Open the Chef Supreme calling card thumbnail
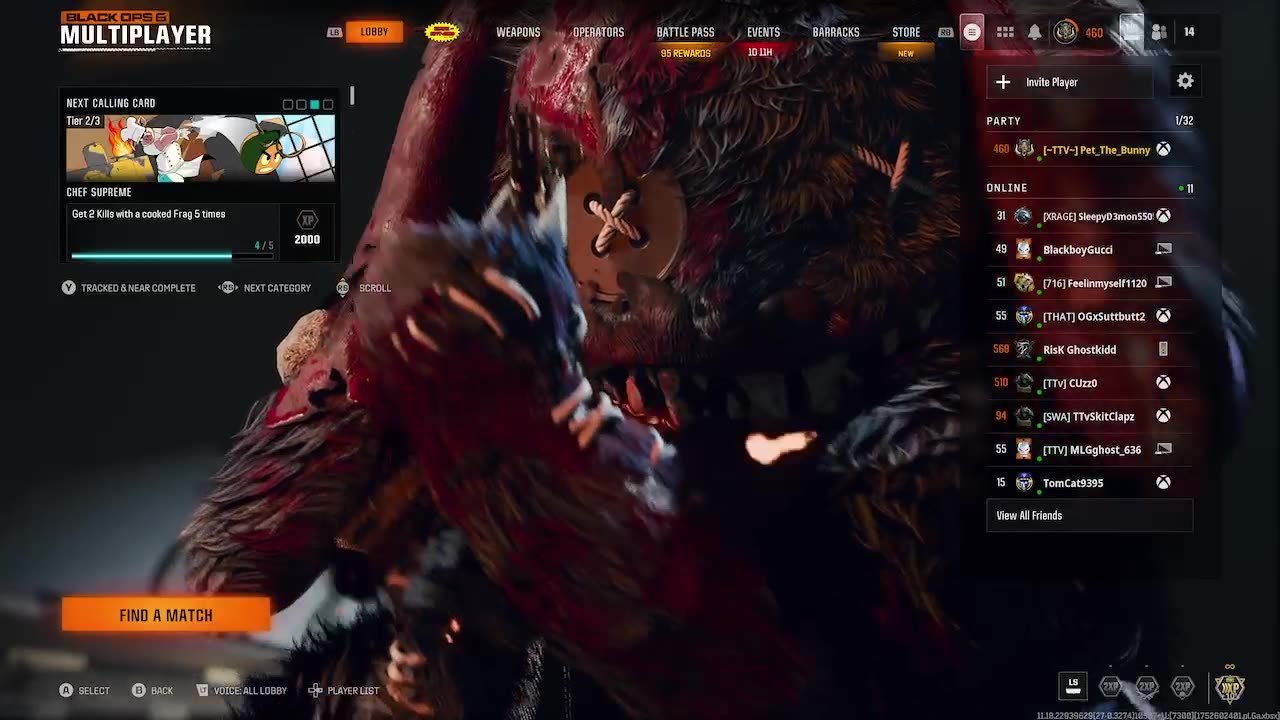This screenshot has height=720, width=1280. 200,148
